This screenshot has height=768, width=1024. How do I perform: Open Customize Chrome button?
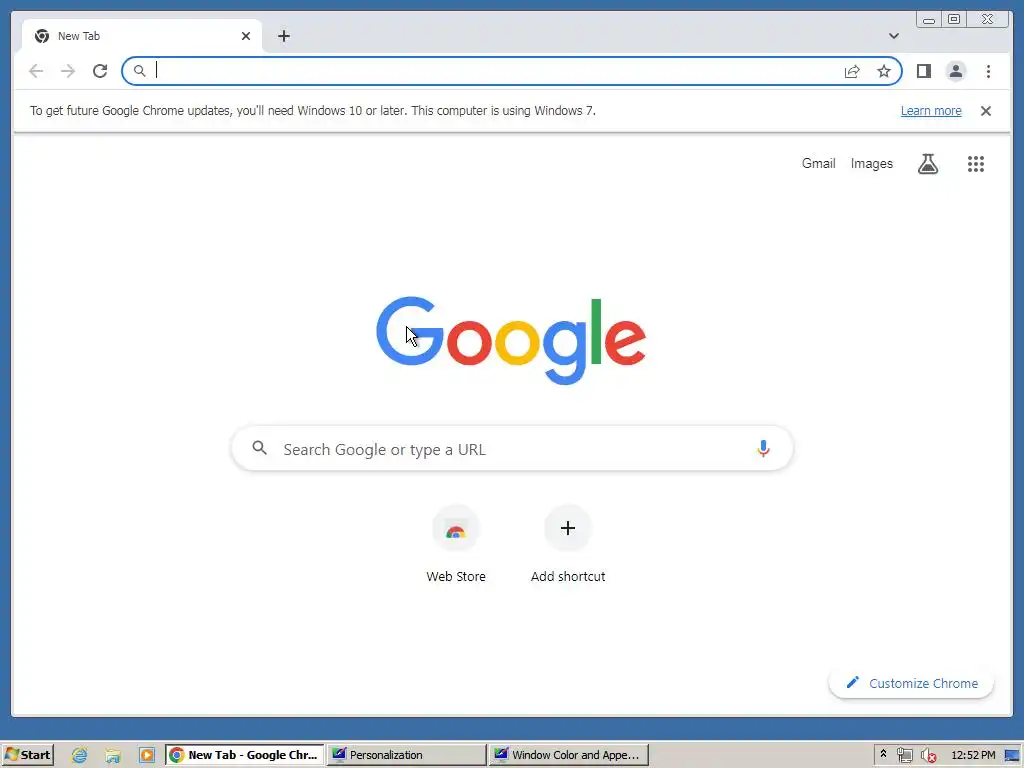pos(911,683)
